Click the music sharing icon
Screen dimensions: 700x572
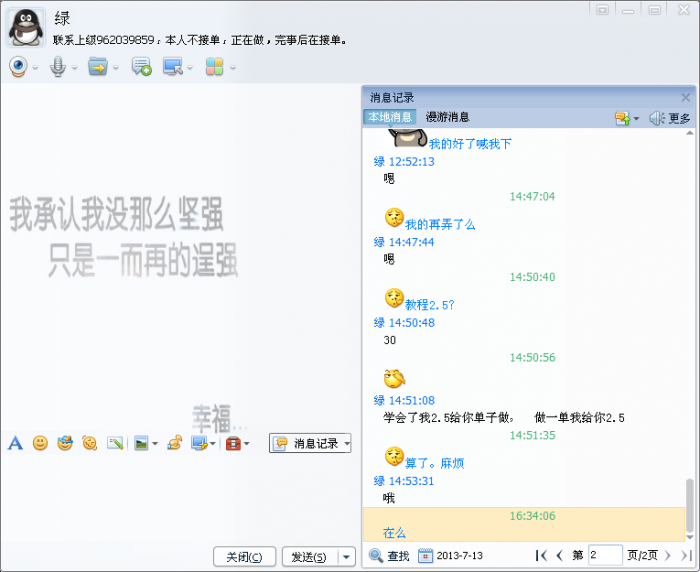[x=175, y=443]
